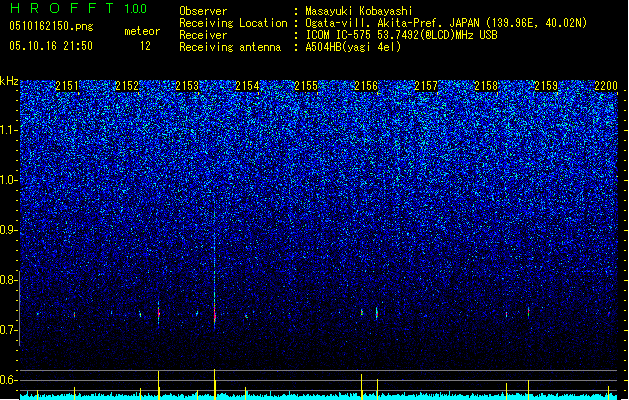The width and height of the screenshot is (629, 400).
Task: Click the 2151 time marker
Action: [x=67, y=86]
